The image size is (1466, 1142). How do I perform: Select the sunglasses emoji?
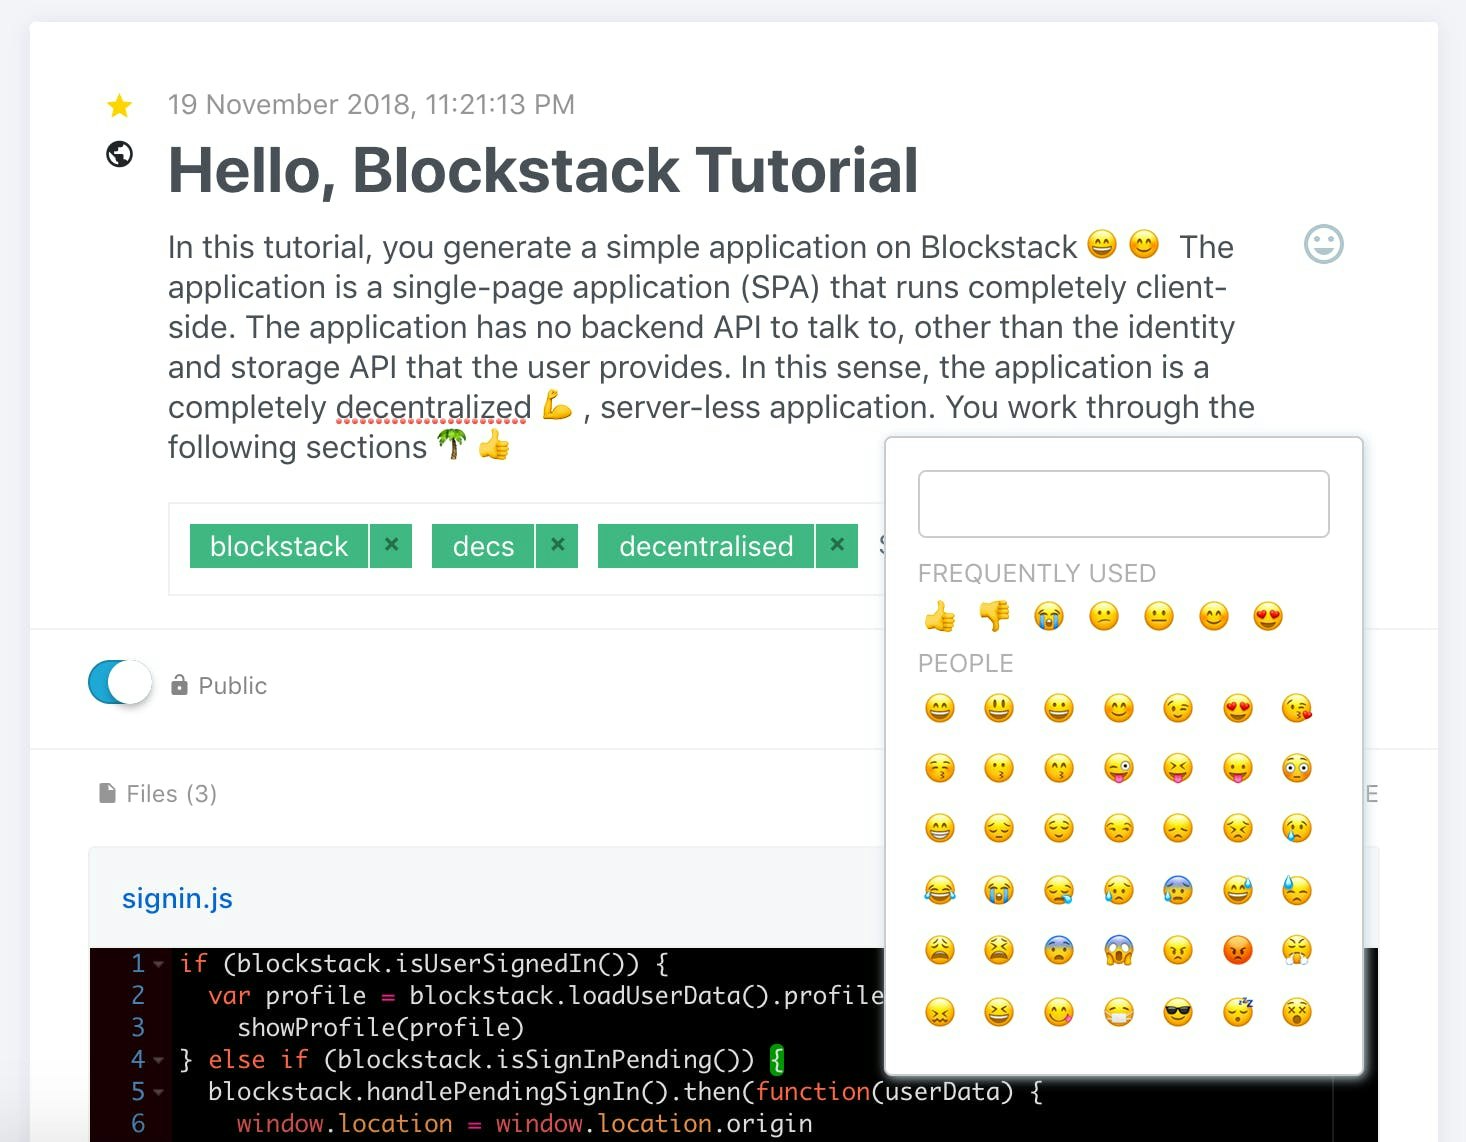click(1178, 1012)
